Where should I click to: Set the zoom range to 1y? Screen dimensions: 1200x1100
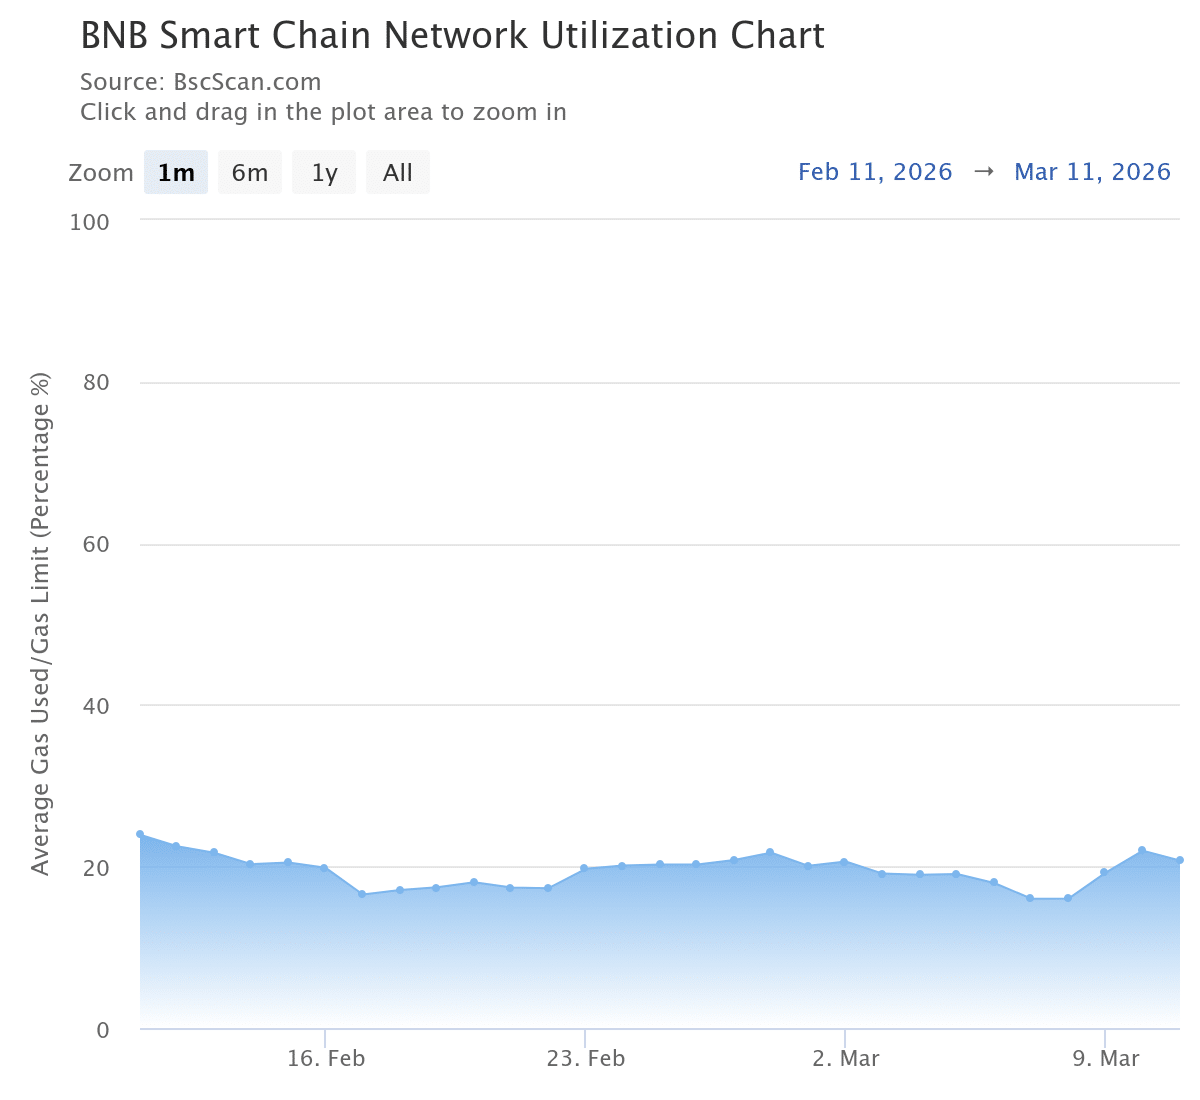tap(324, 173)
